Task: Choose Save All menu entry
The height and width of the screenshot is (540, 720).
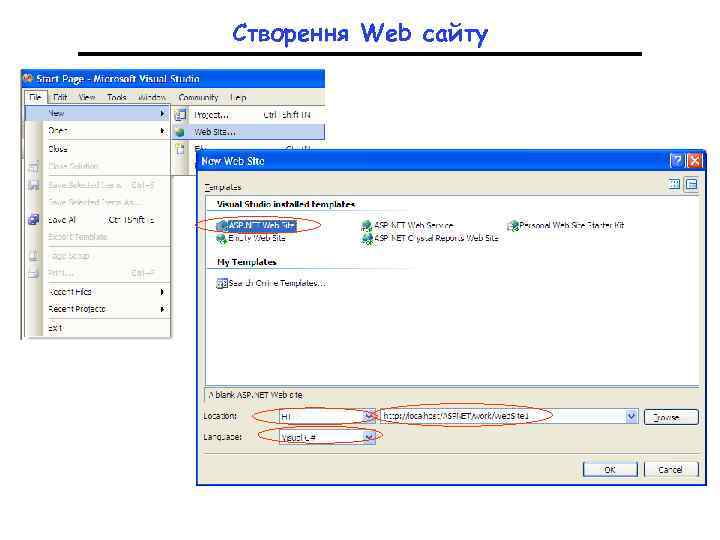Action: tap(98, 220)
